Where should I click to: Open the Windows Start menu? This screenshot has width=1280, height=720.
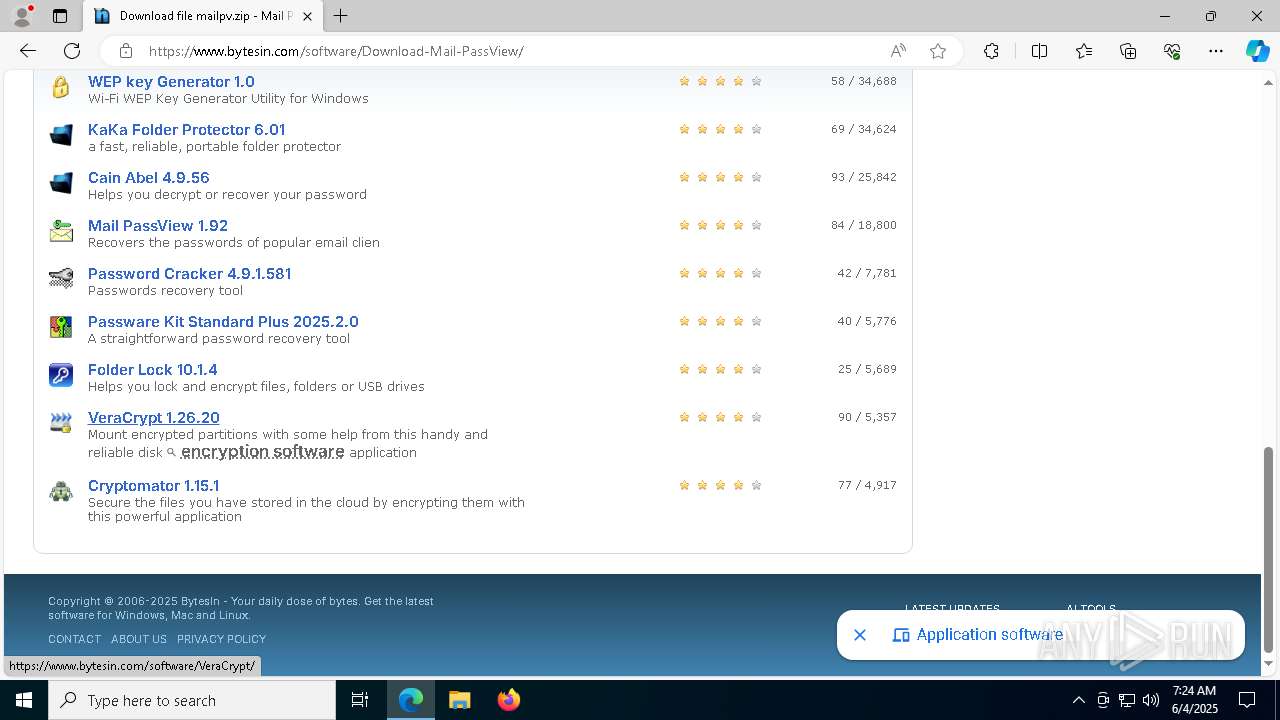click(24, 700)
